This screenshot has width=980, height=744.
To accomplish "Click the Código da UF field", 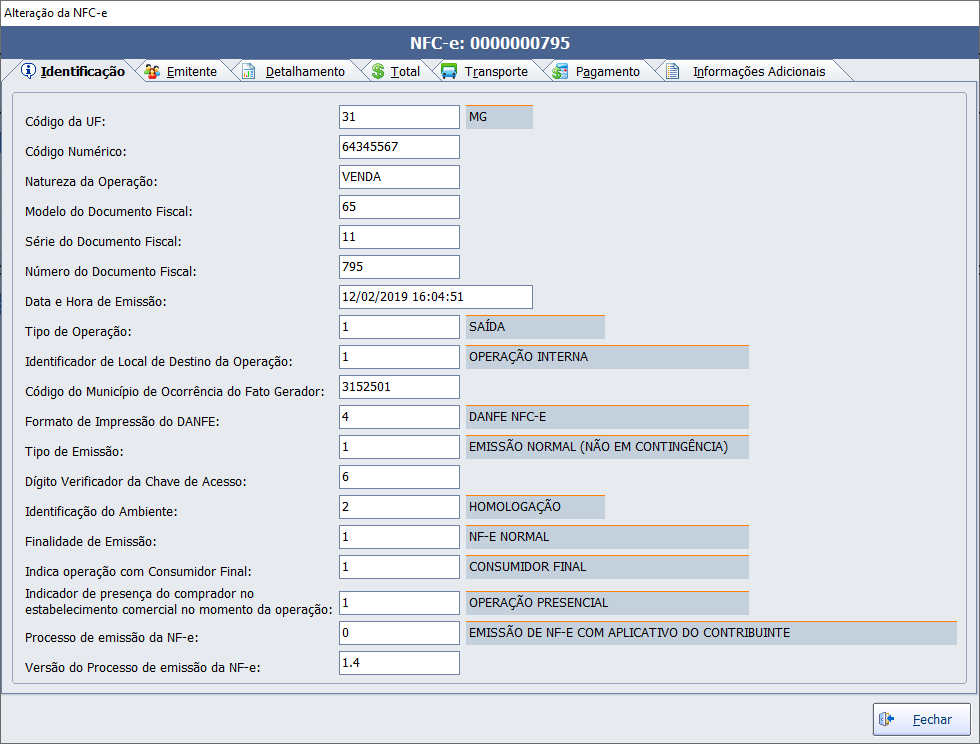I will coord(399,117).
